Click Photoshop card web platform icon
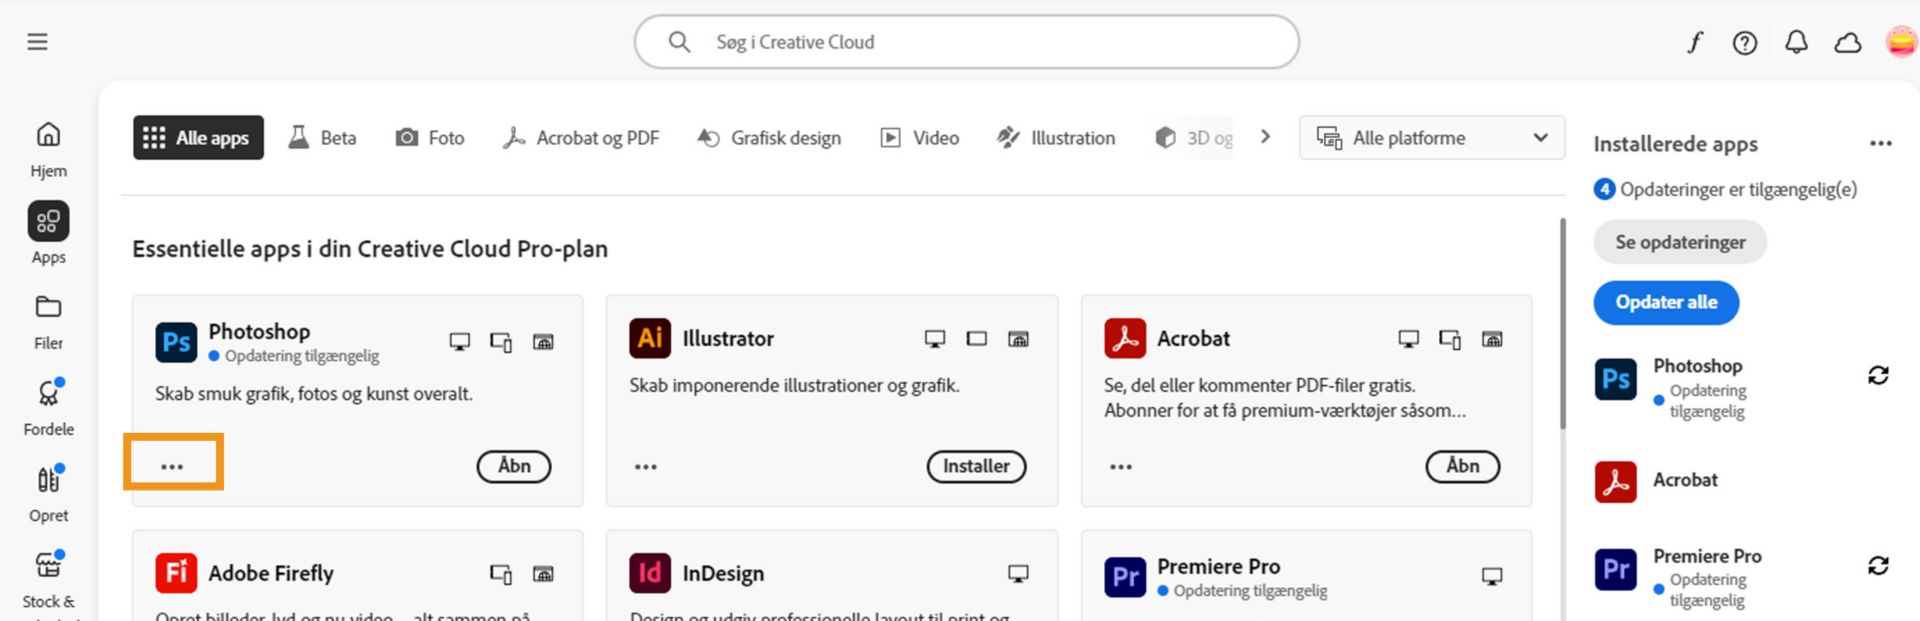1920x621 pixels. tap(543, 342)
